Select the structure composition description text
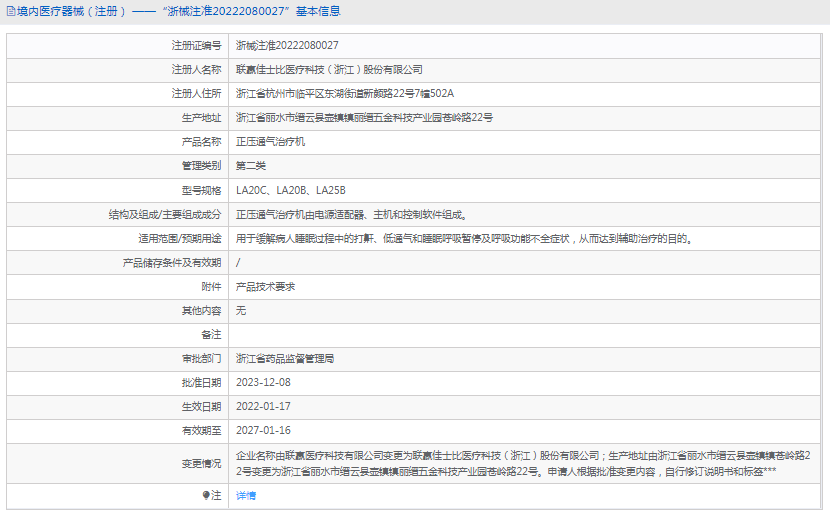The width and height of the screenshot is (830, 512). click(351, 214)
